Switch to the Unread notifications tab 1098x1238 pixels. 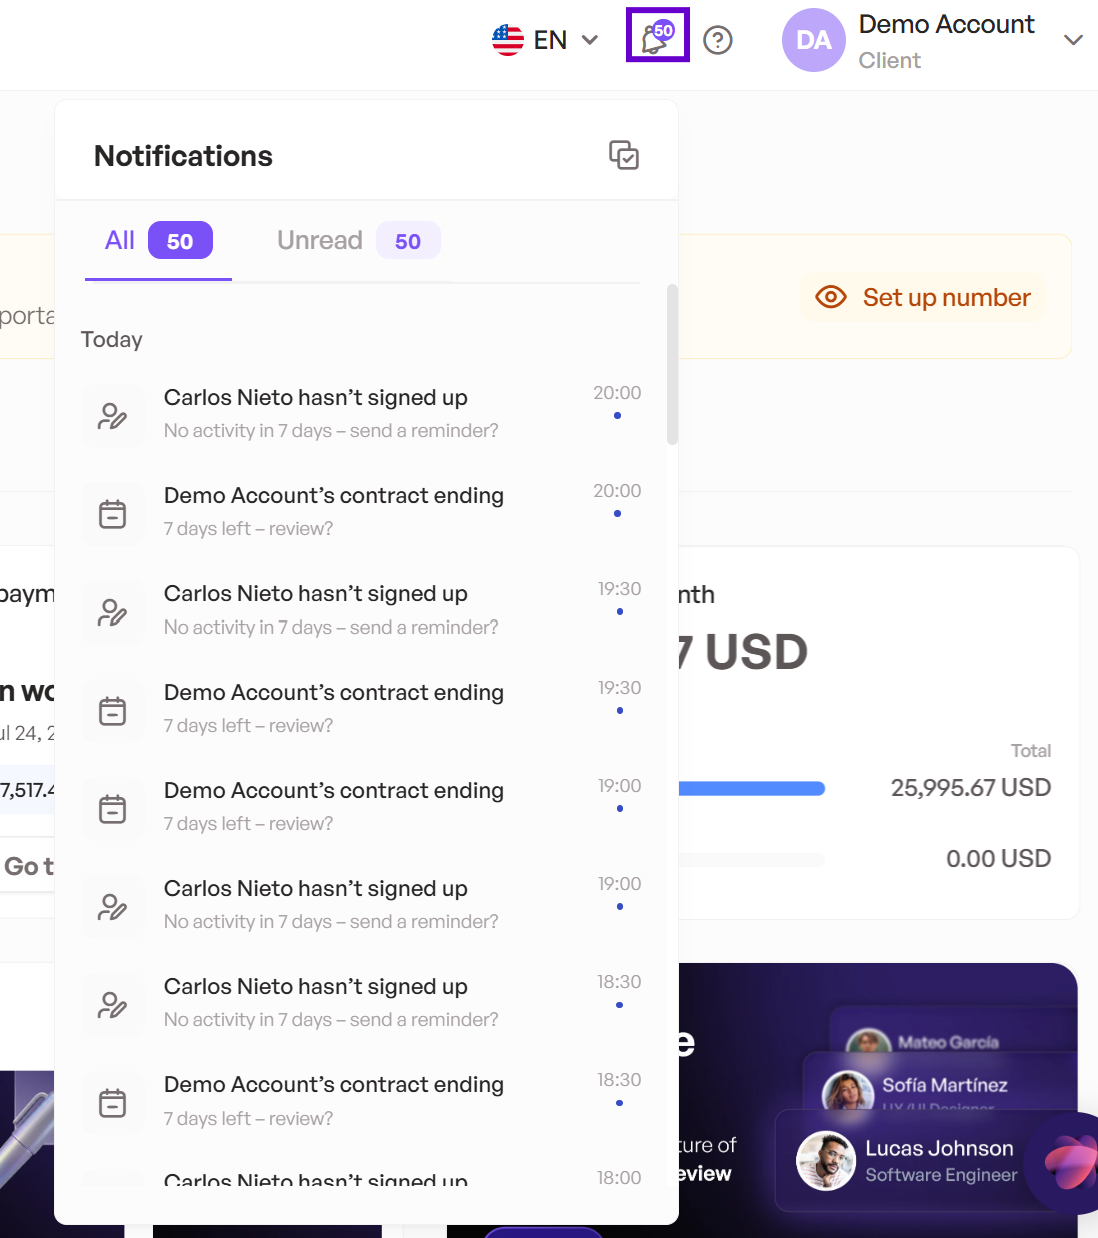click(358, 241)
